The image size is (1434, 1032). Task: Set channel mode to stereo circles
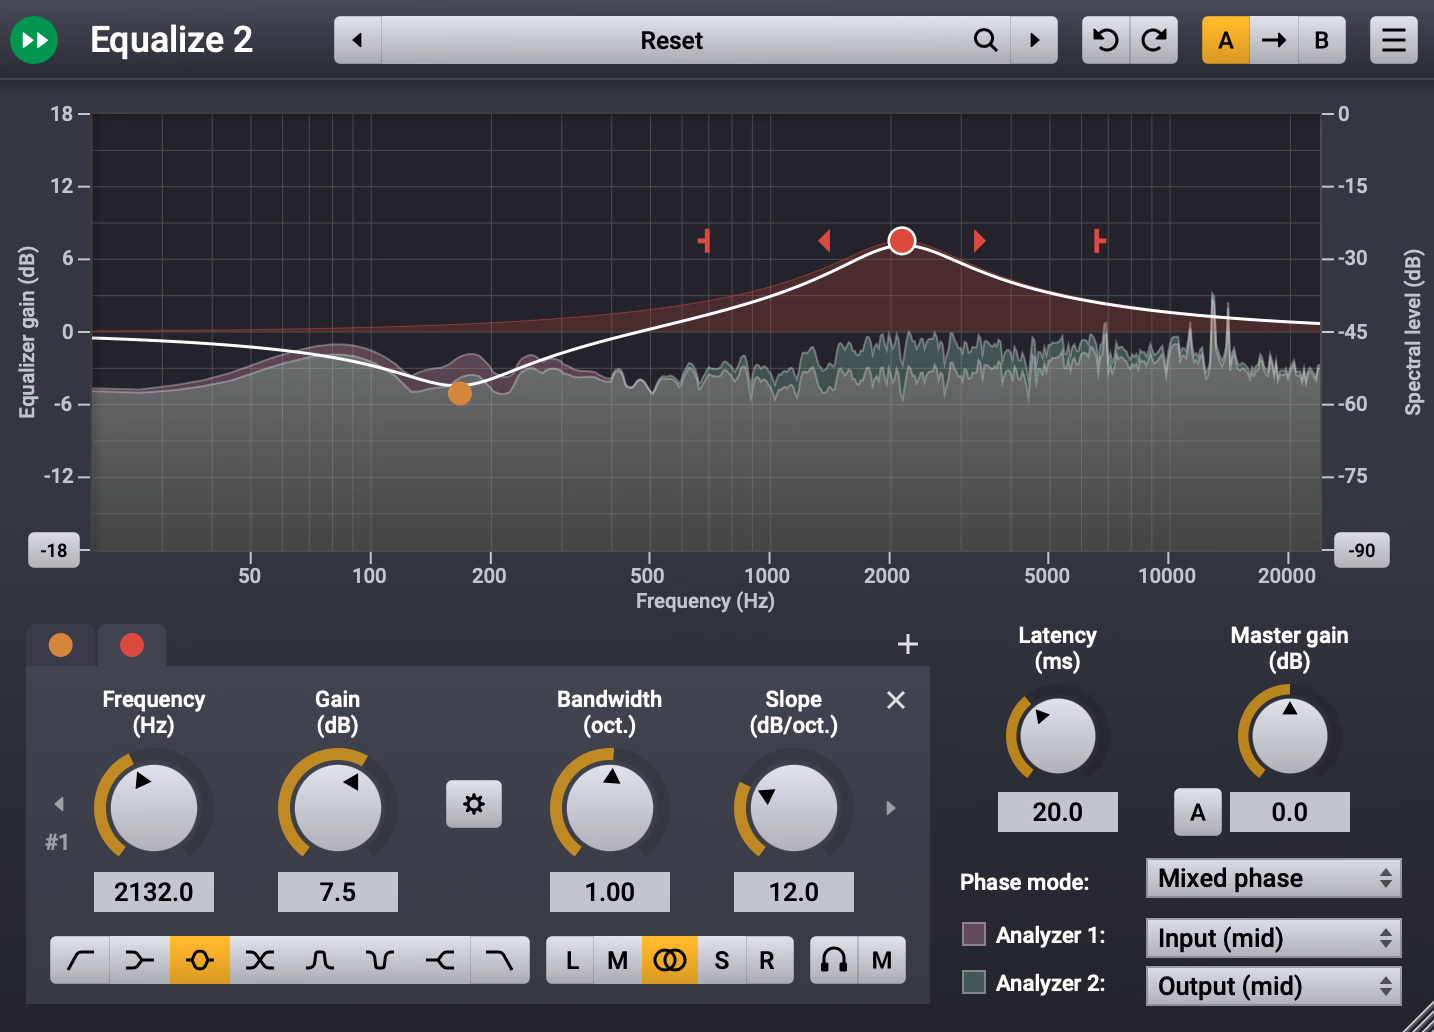(670, 960)
